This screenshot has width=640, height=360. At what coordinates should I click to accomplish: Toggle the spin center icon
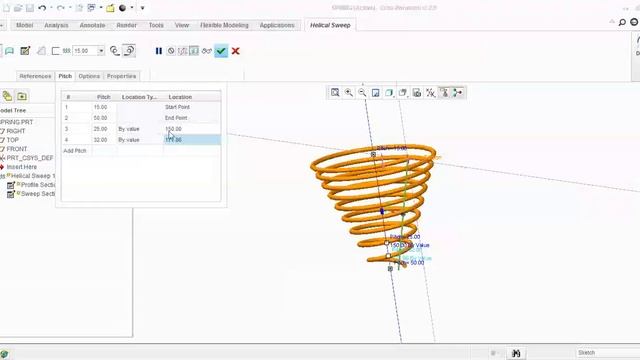[x=458, y=93]
